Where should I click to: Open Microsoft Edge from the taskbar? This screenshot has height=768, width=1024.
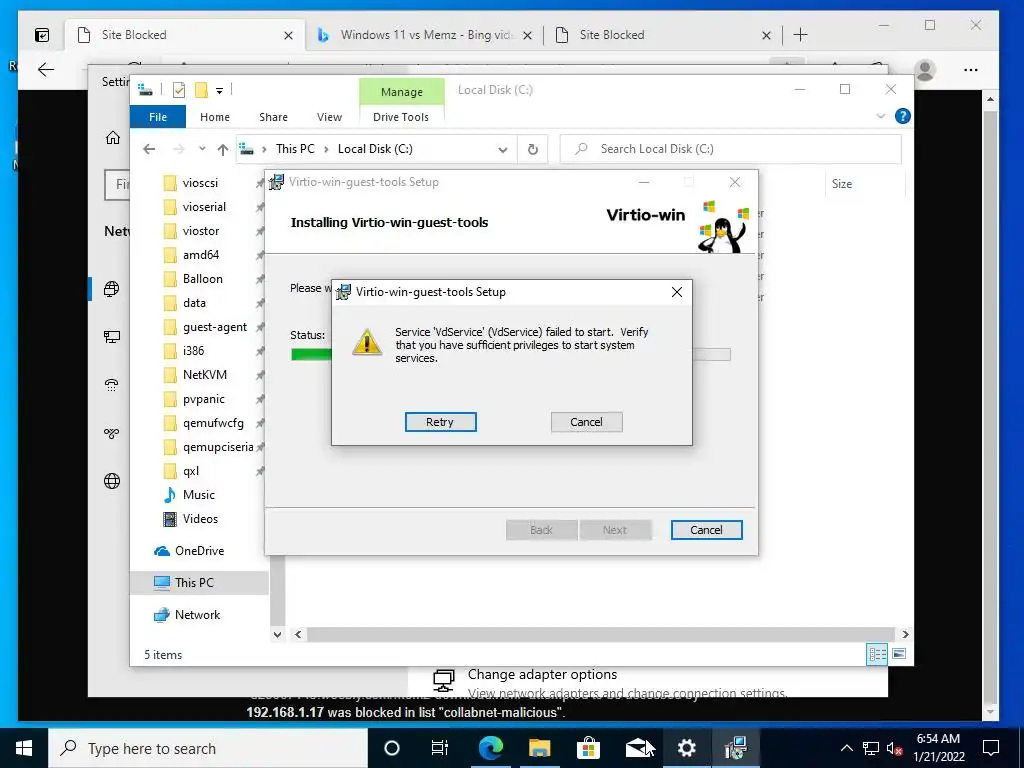point(490,748)
